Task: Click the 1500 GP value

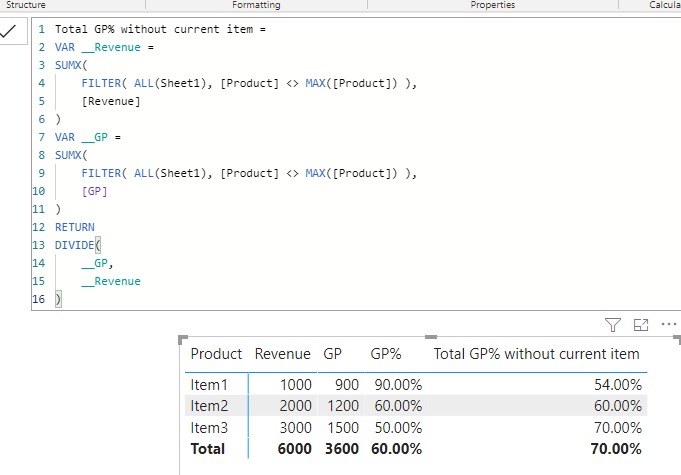Action: coord(343,428)
